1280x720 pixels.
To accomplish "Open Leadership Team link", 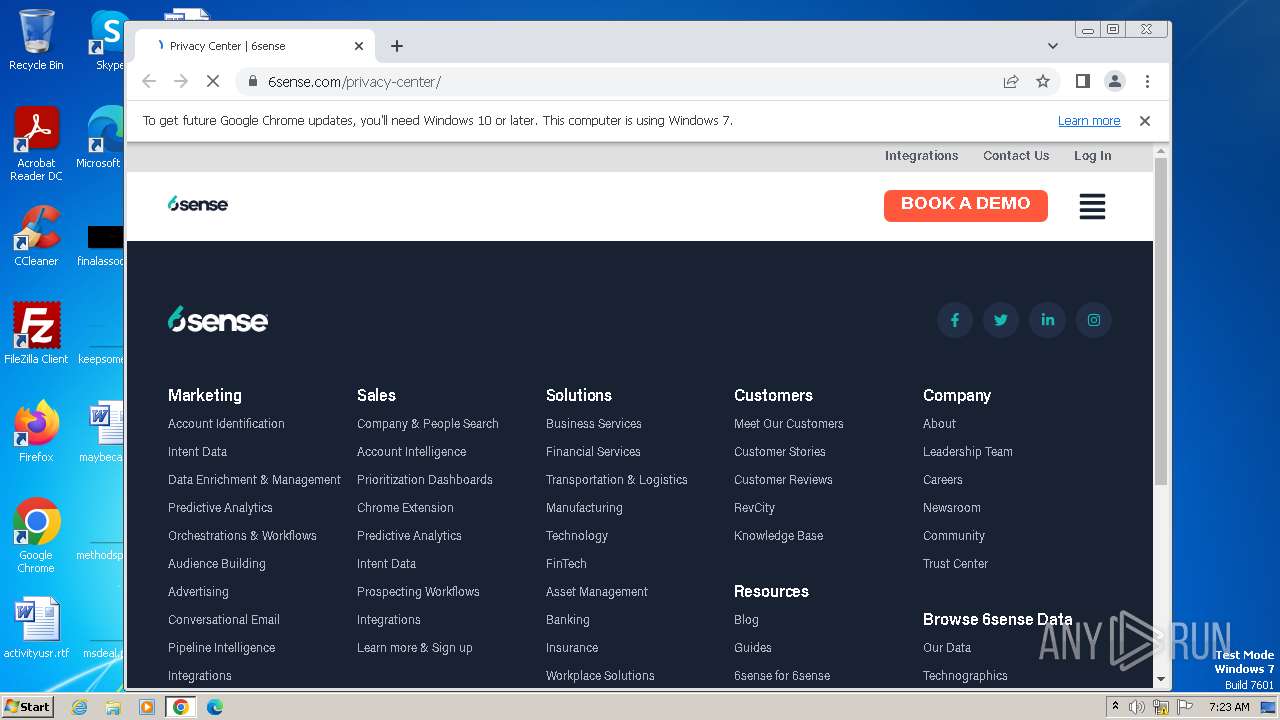I will click(968, 452).
